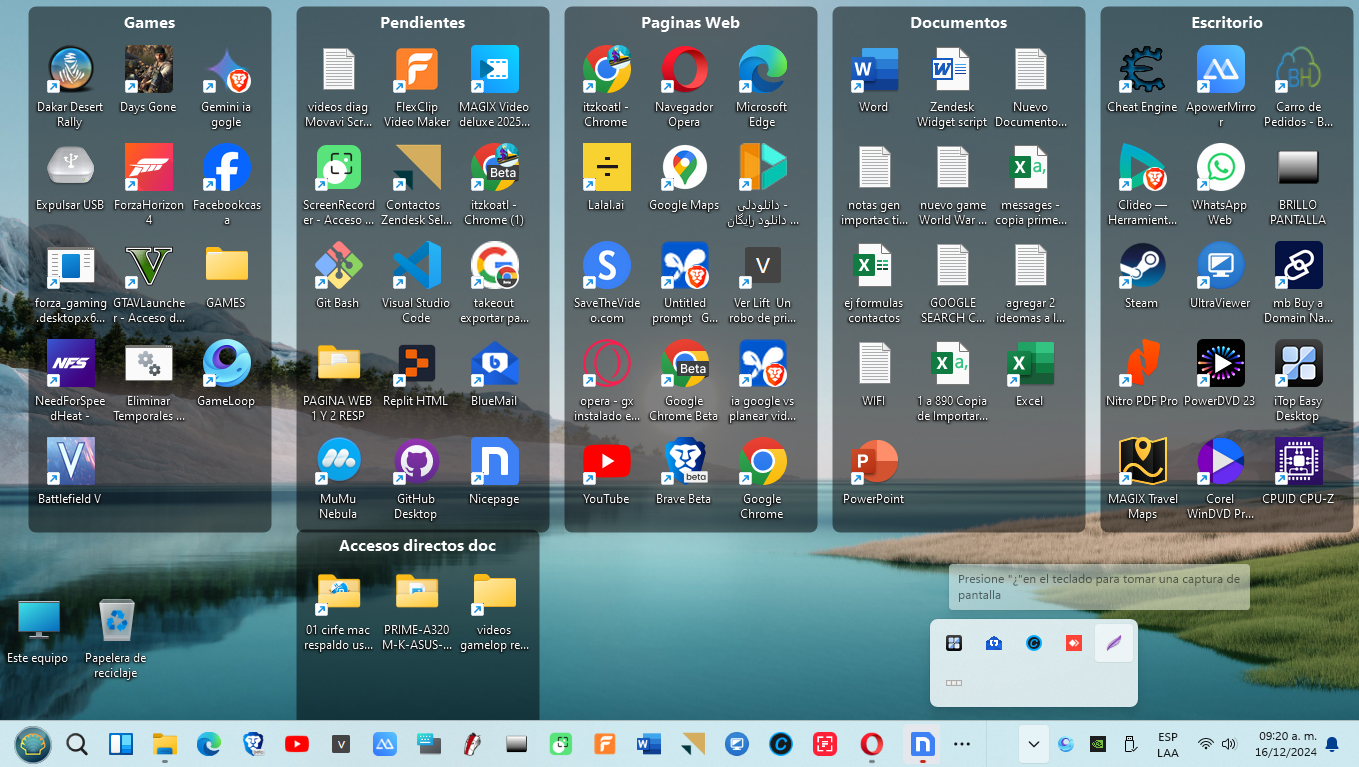Viewport: 1359px width, 767px height.
Task: Click the taskbar search magnifier
Action: coord(77,744)
